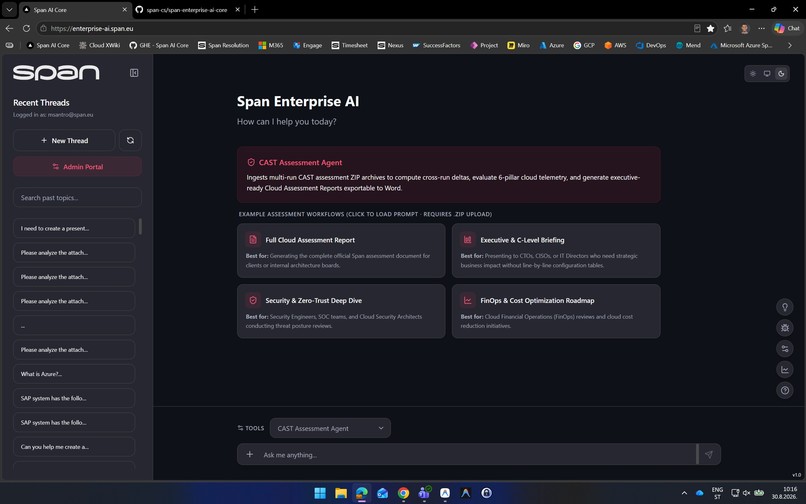Expand the bookmarks overflow chevron
Viewport: 806px width, 504px height.
coord(790,45)
